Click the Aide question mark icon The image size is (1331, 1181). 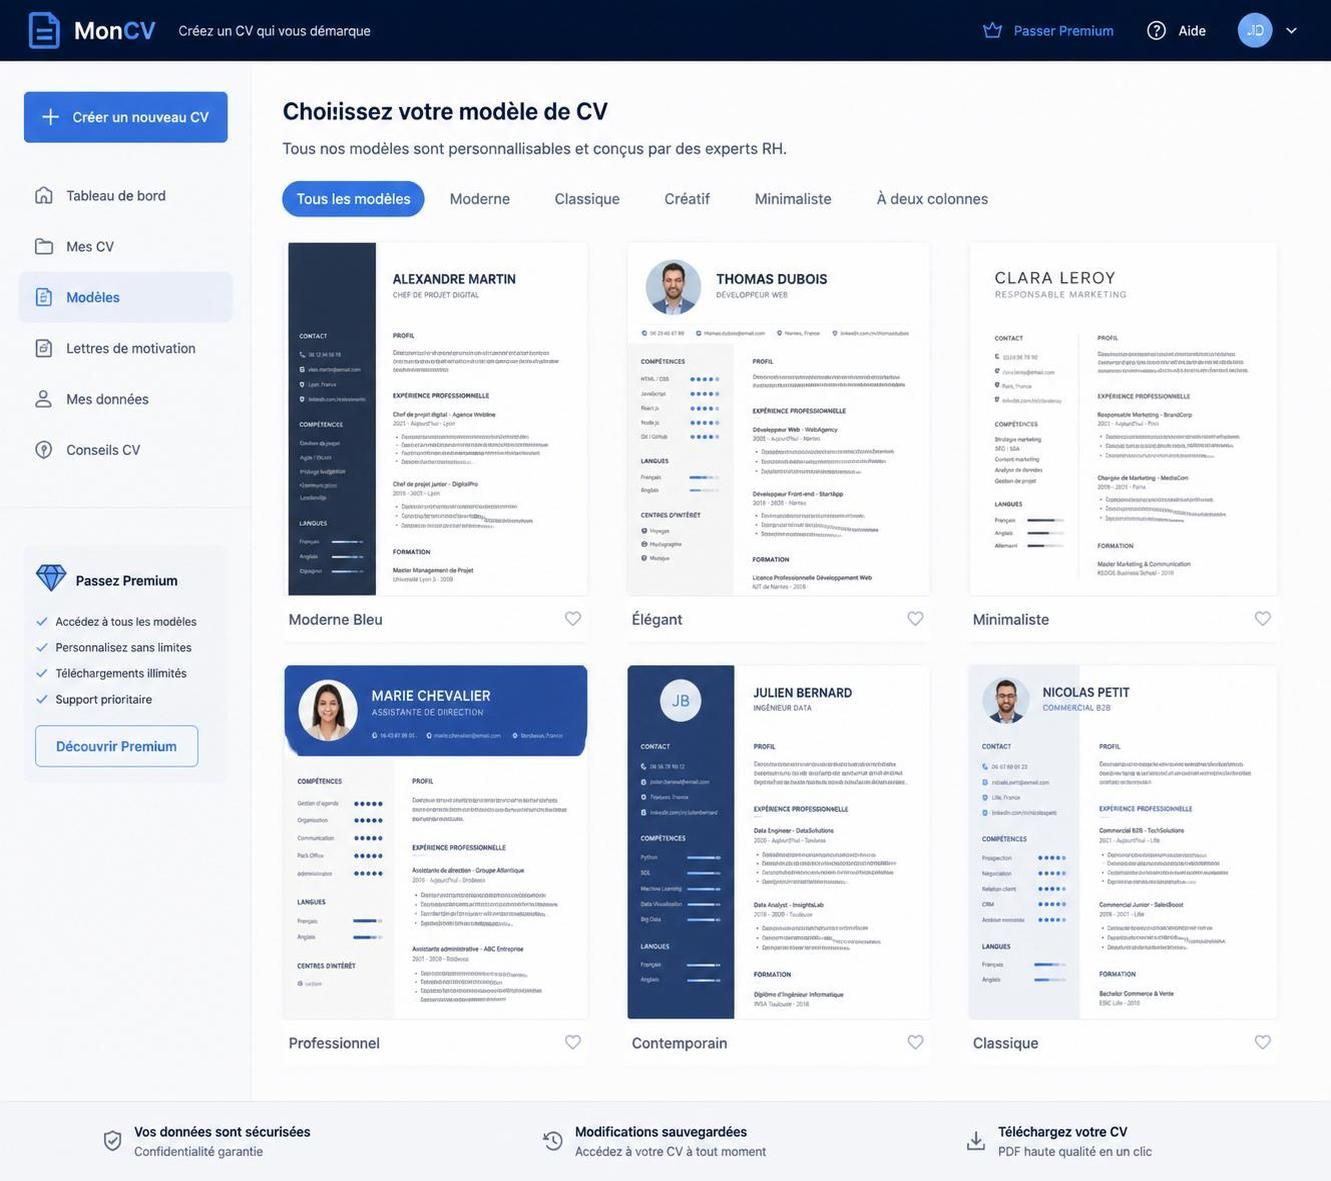[x=1156, y=30]
